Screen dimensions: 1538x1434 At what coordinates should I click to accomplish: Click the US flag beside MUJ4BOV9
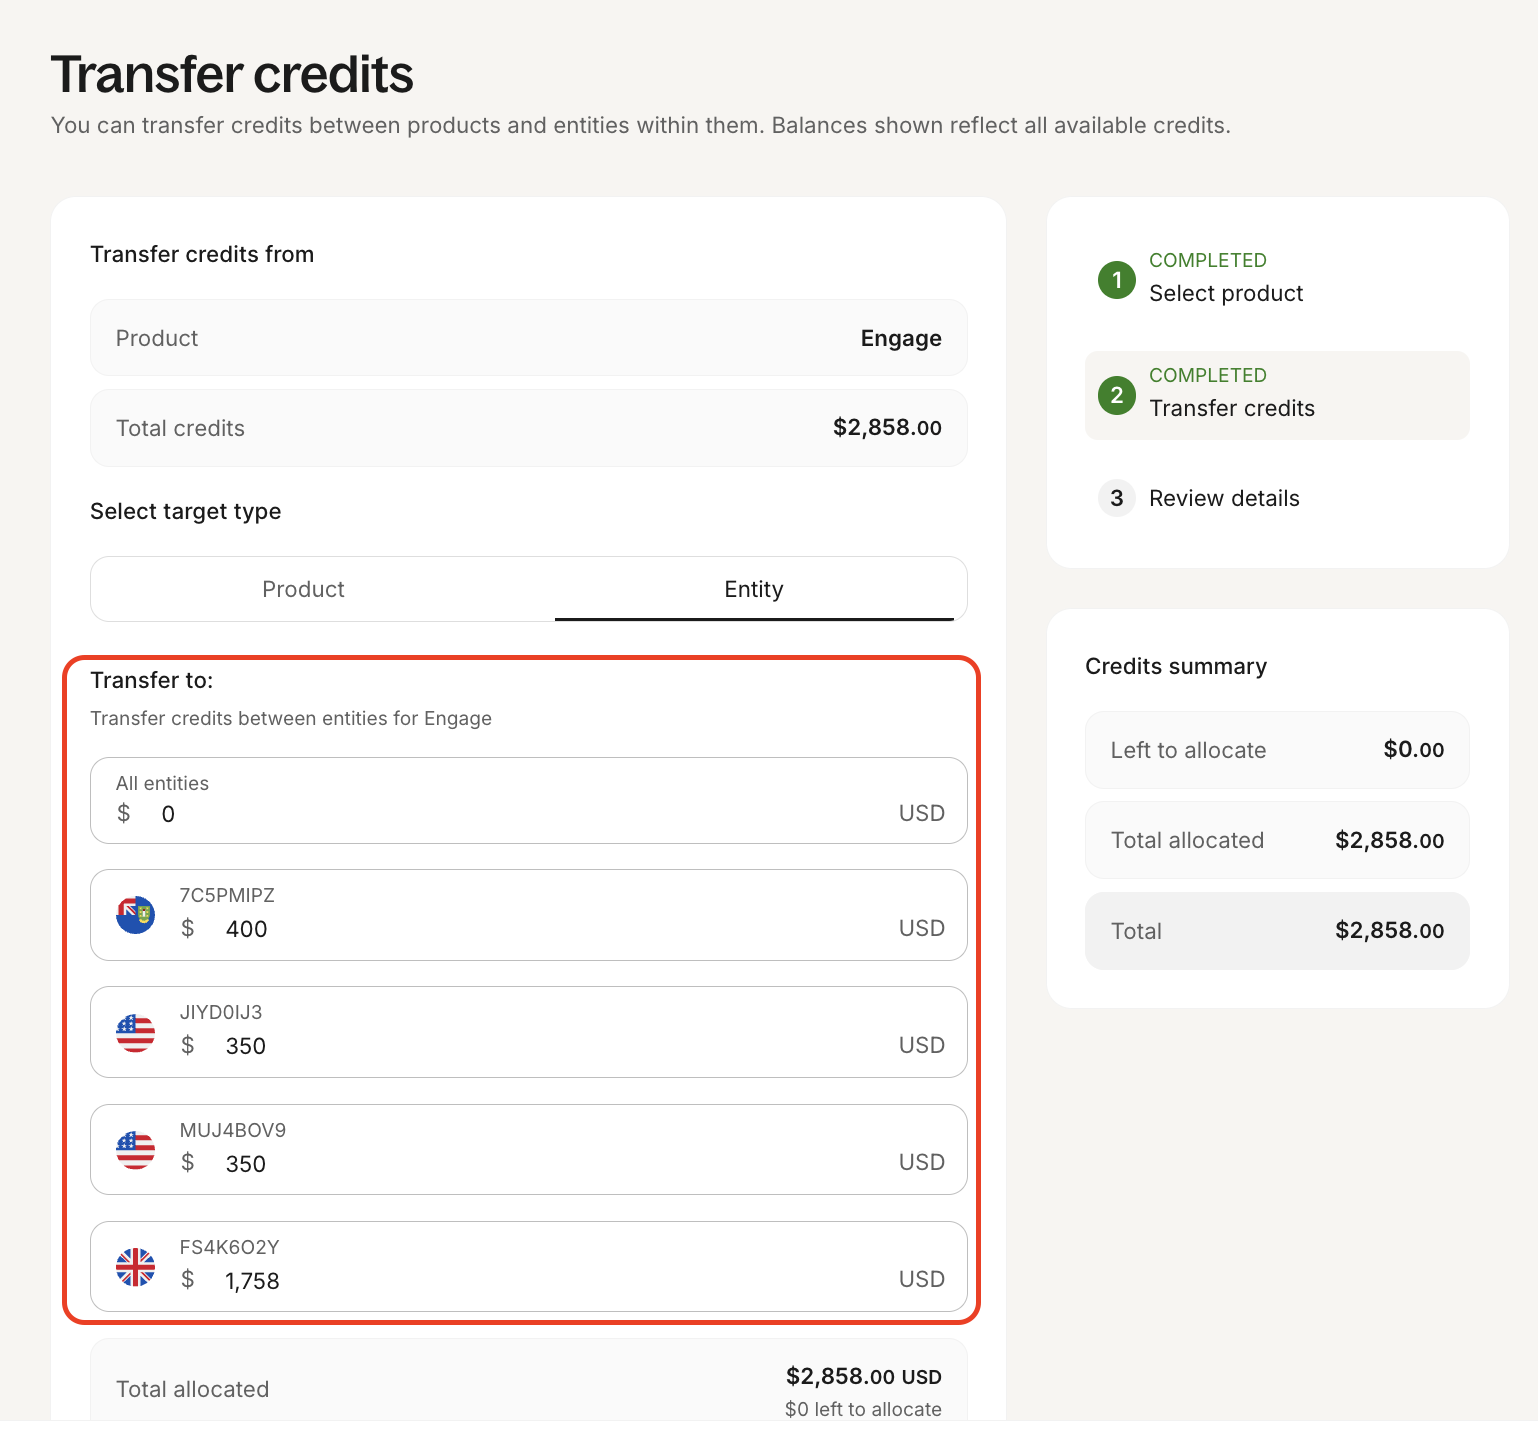(135, 1150)
